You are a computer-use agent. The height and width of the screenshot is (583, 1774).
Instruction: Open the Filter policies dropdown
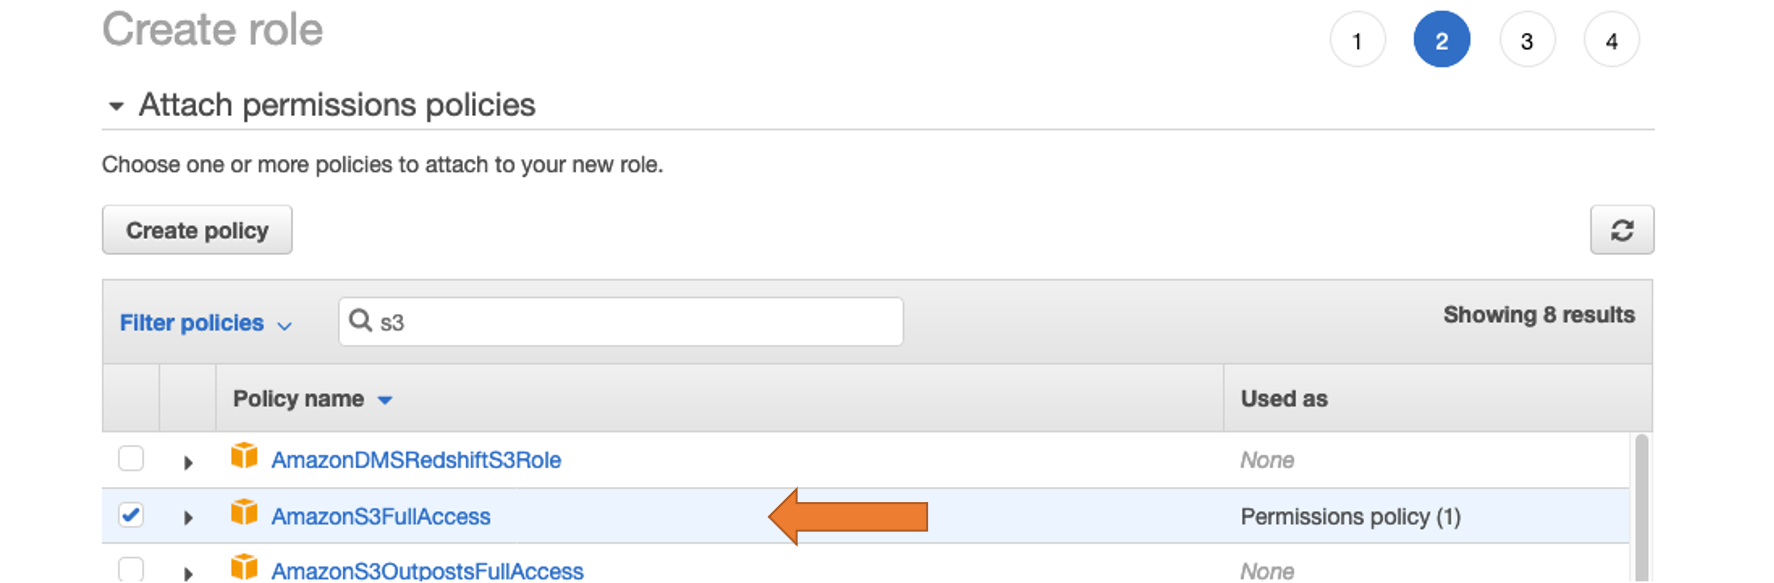coord(205,323)
